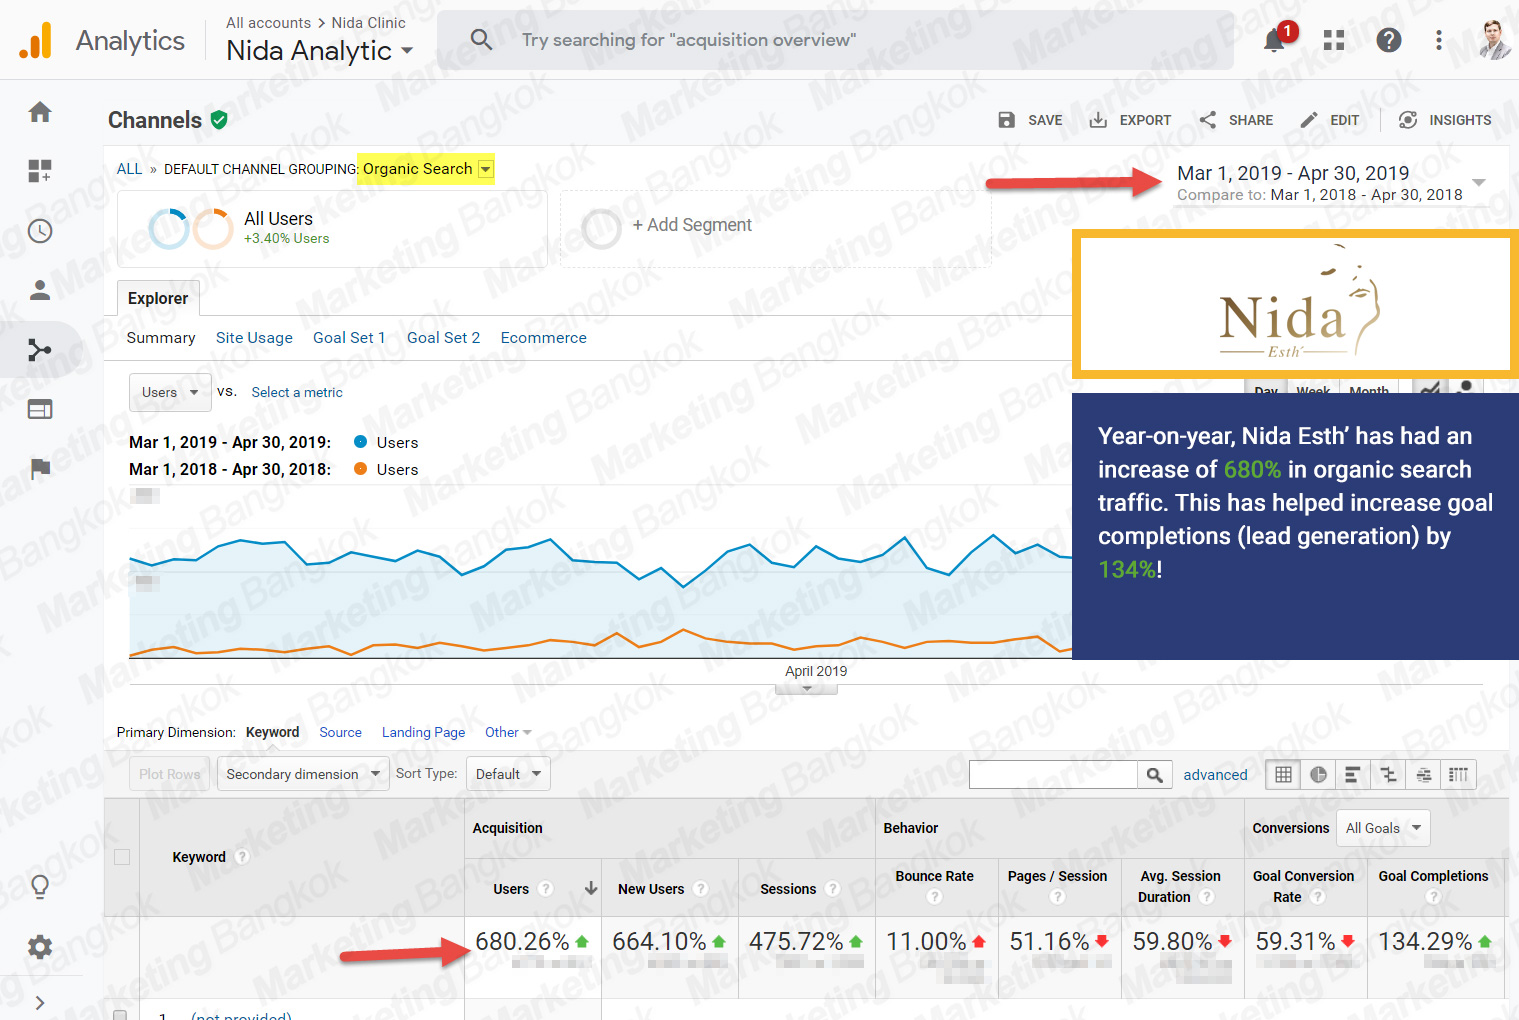The width and height of the screenshot is (1519, 1020).
Task: Select the Term cloud view icon
Action: pyautogui.click(x=1423, y=774)
